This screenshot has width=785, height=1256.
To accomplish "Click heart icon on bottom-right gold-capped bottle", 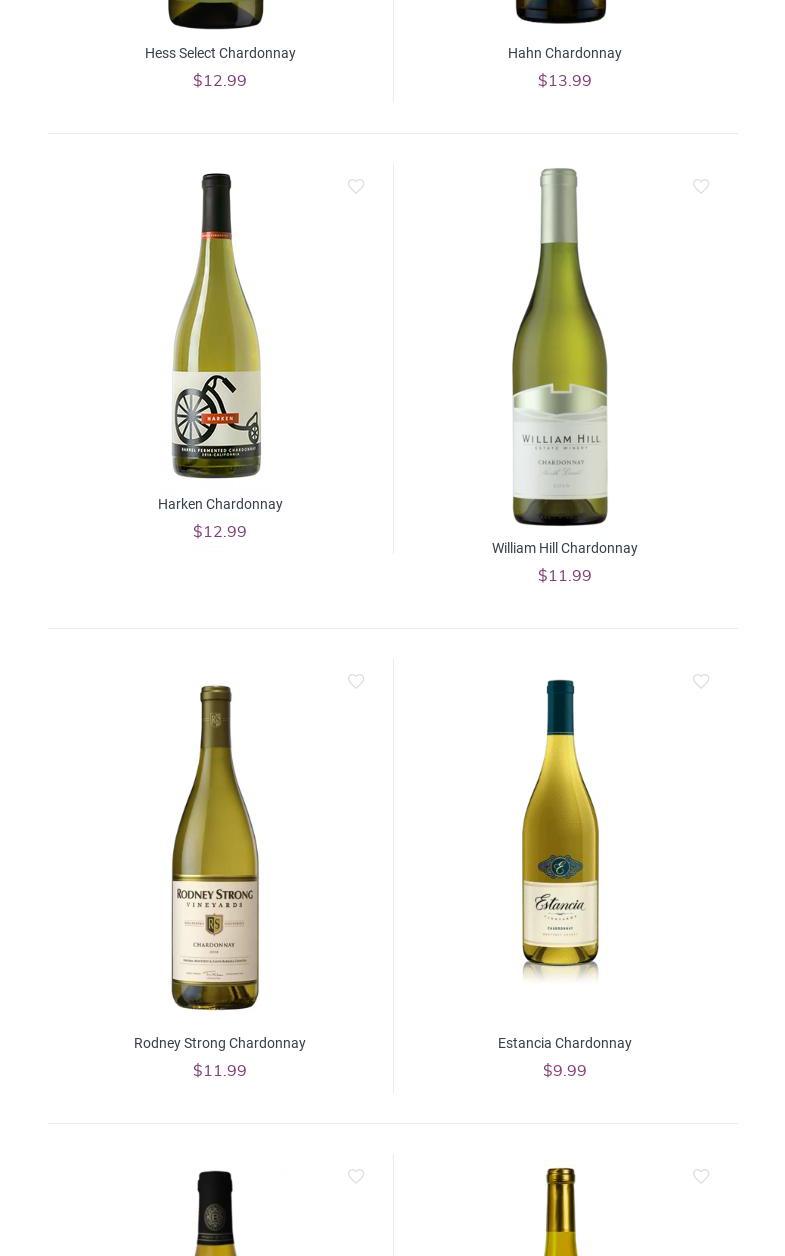I will pos(701,1177).
